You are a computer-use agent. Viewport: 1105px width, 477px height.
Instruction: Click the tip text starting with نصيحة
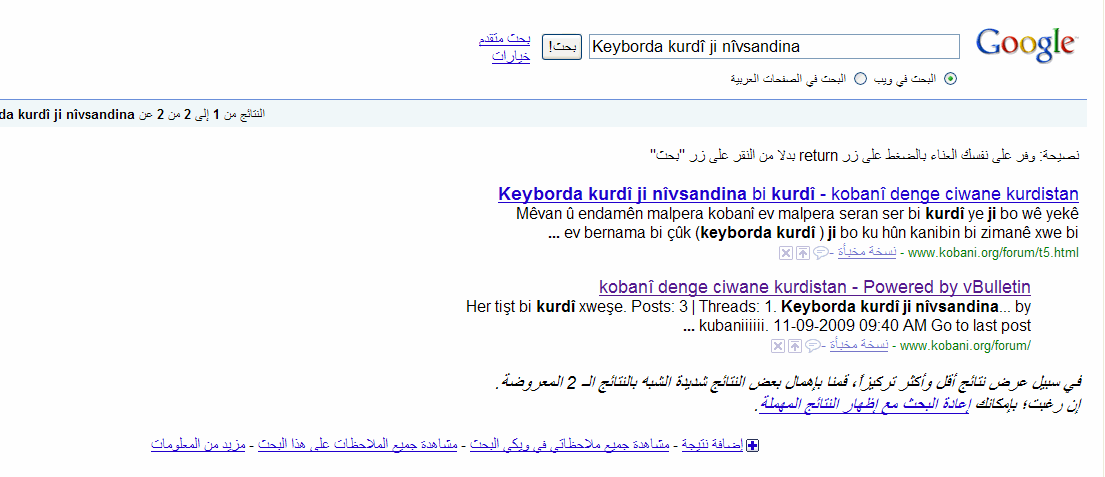coord(865,155)
